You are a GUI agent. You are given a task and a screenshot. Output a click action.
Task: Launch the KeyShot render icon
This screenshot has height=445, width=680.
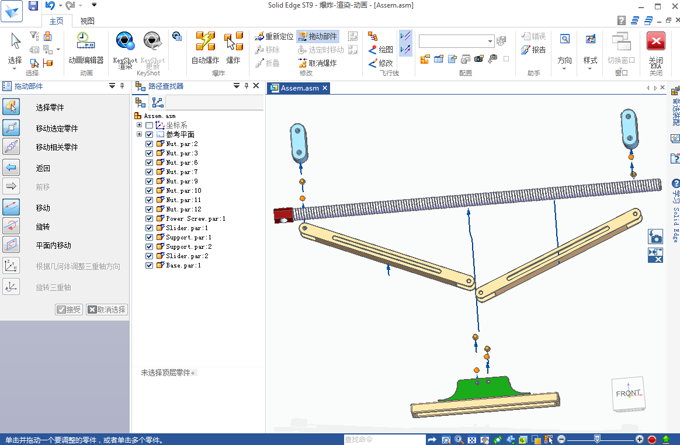125,42
